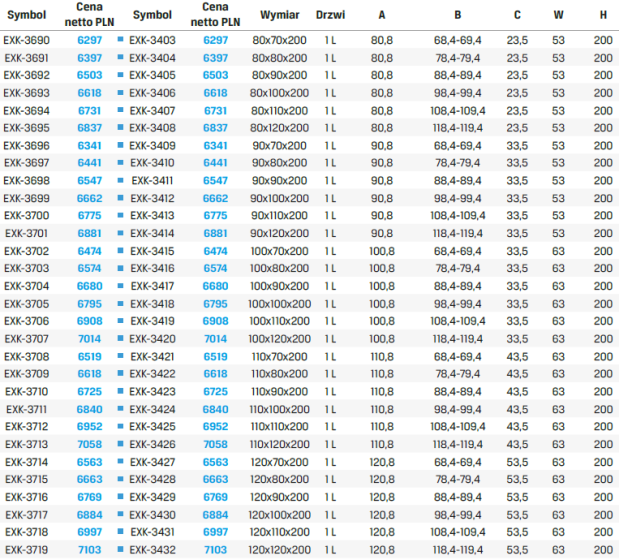Select symbol EXK-3404
619x560 pixels.
(152, 58)
